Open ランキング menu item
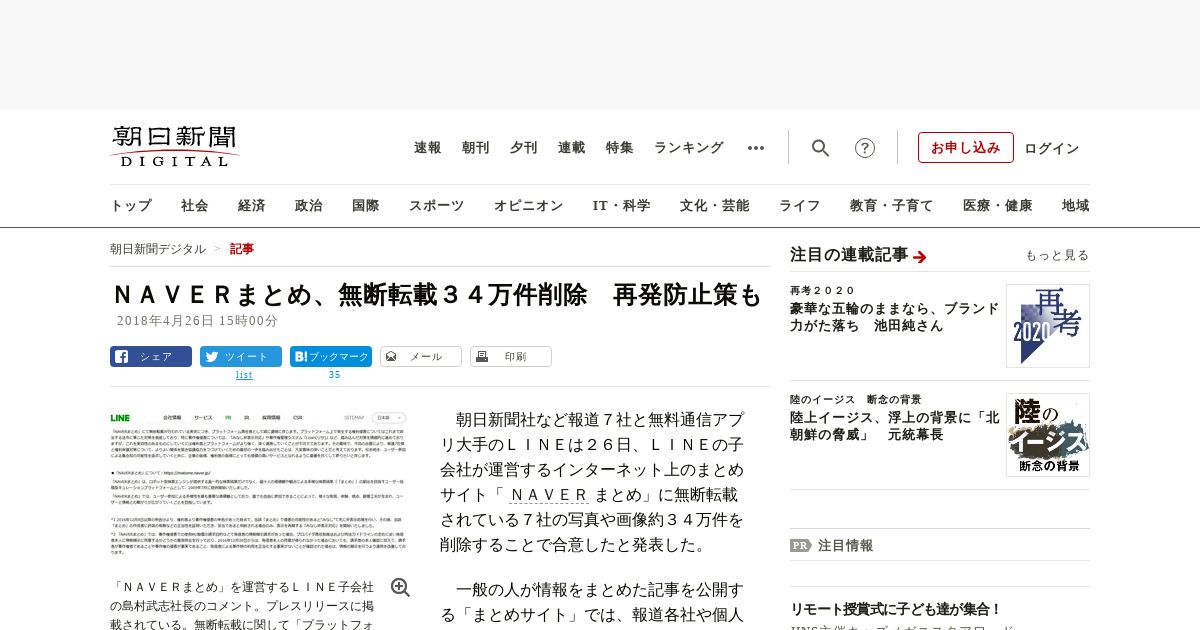1200x630 pixels. 689,148
